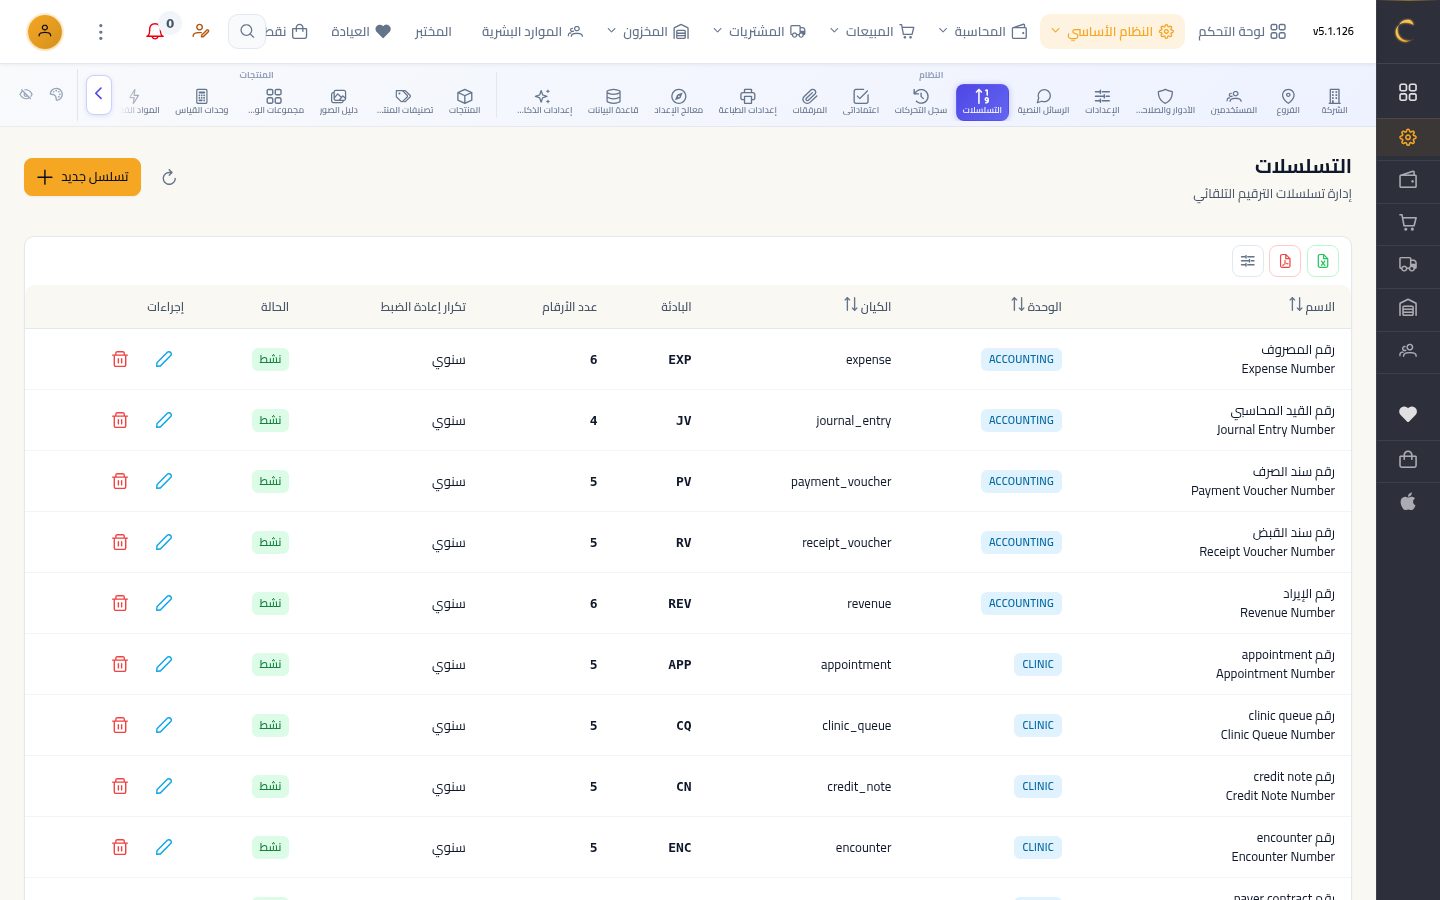
Task: Open Apple logo icon in dark sidebar
Action: click(1408, 501)
